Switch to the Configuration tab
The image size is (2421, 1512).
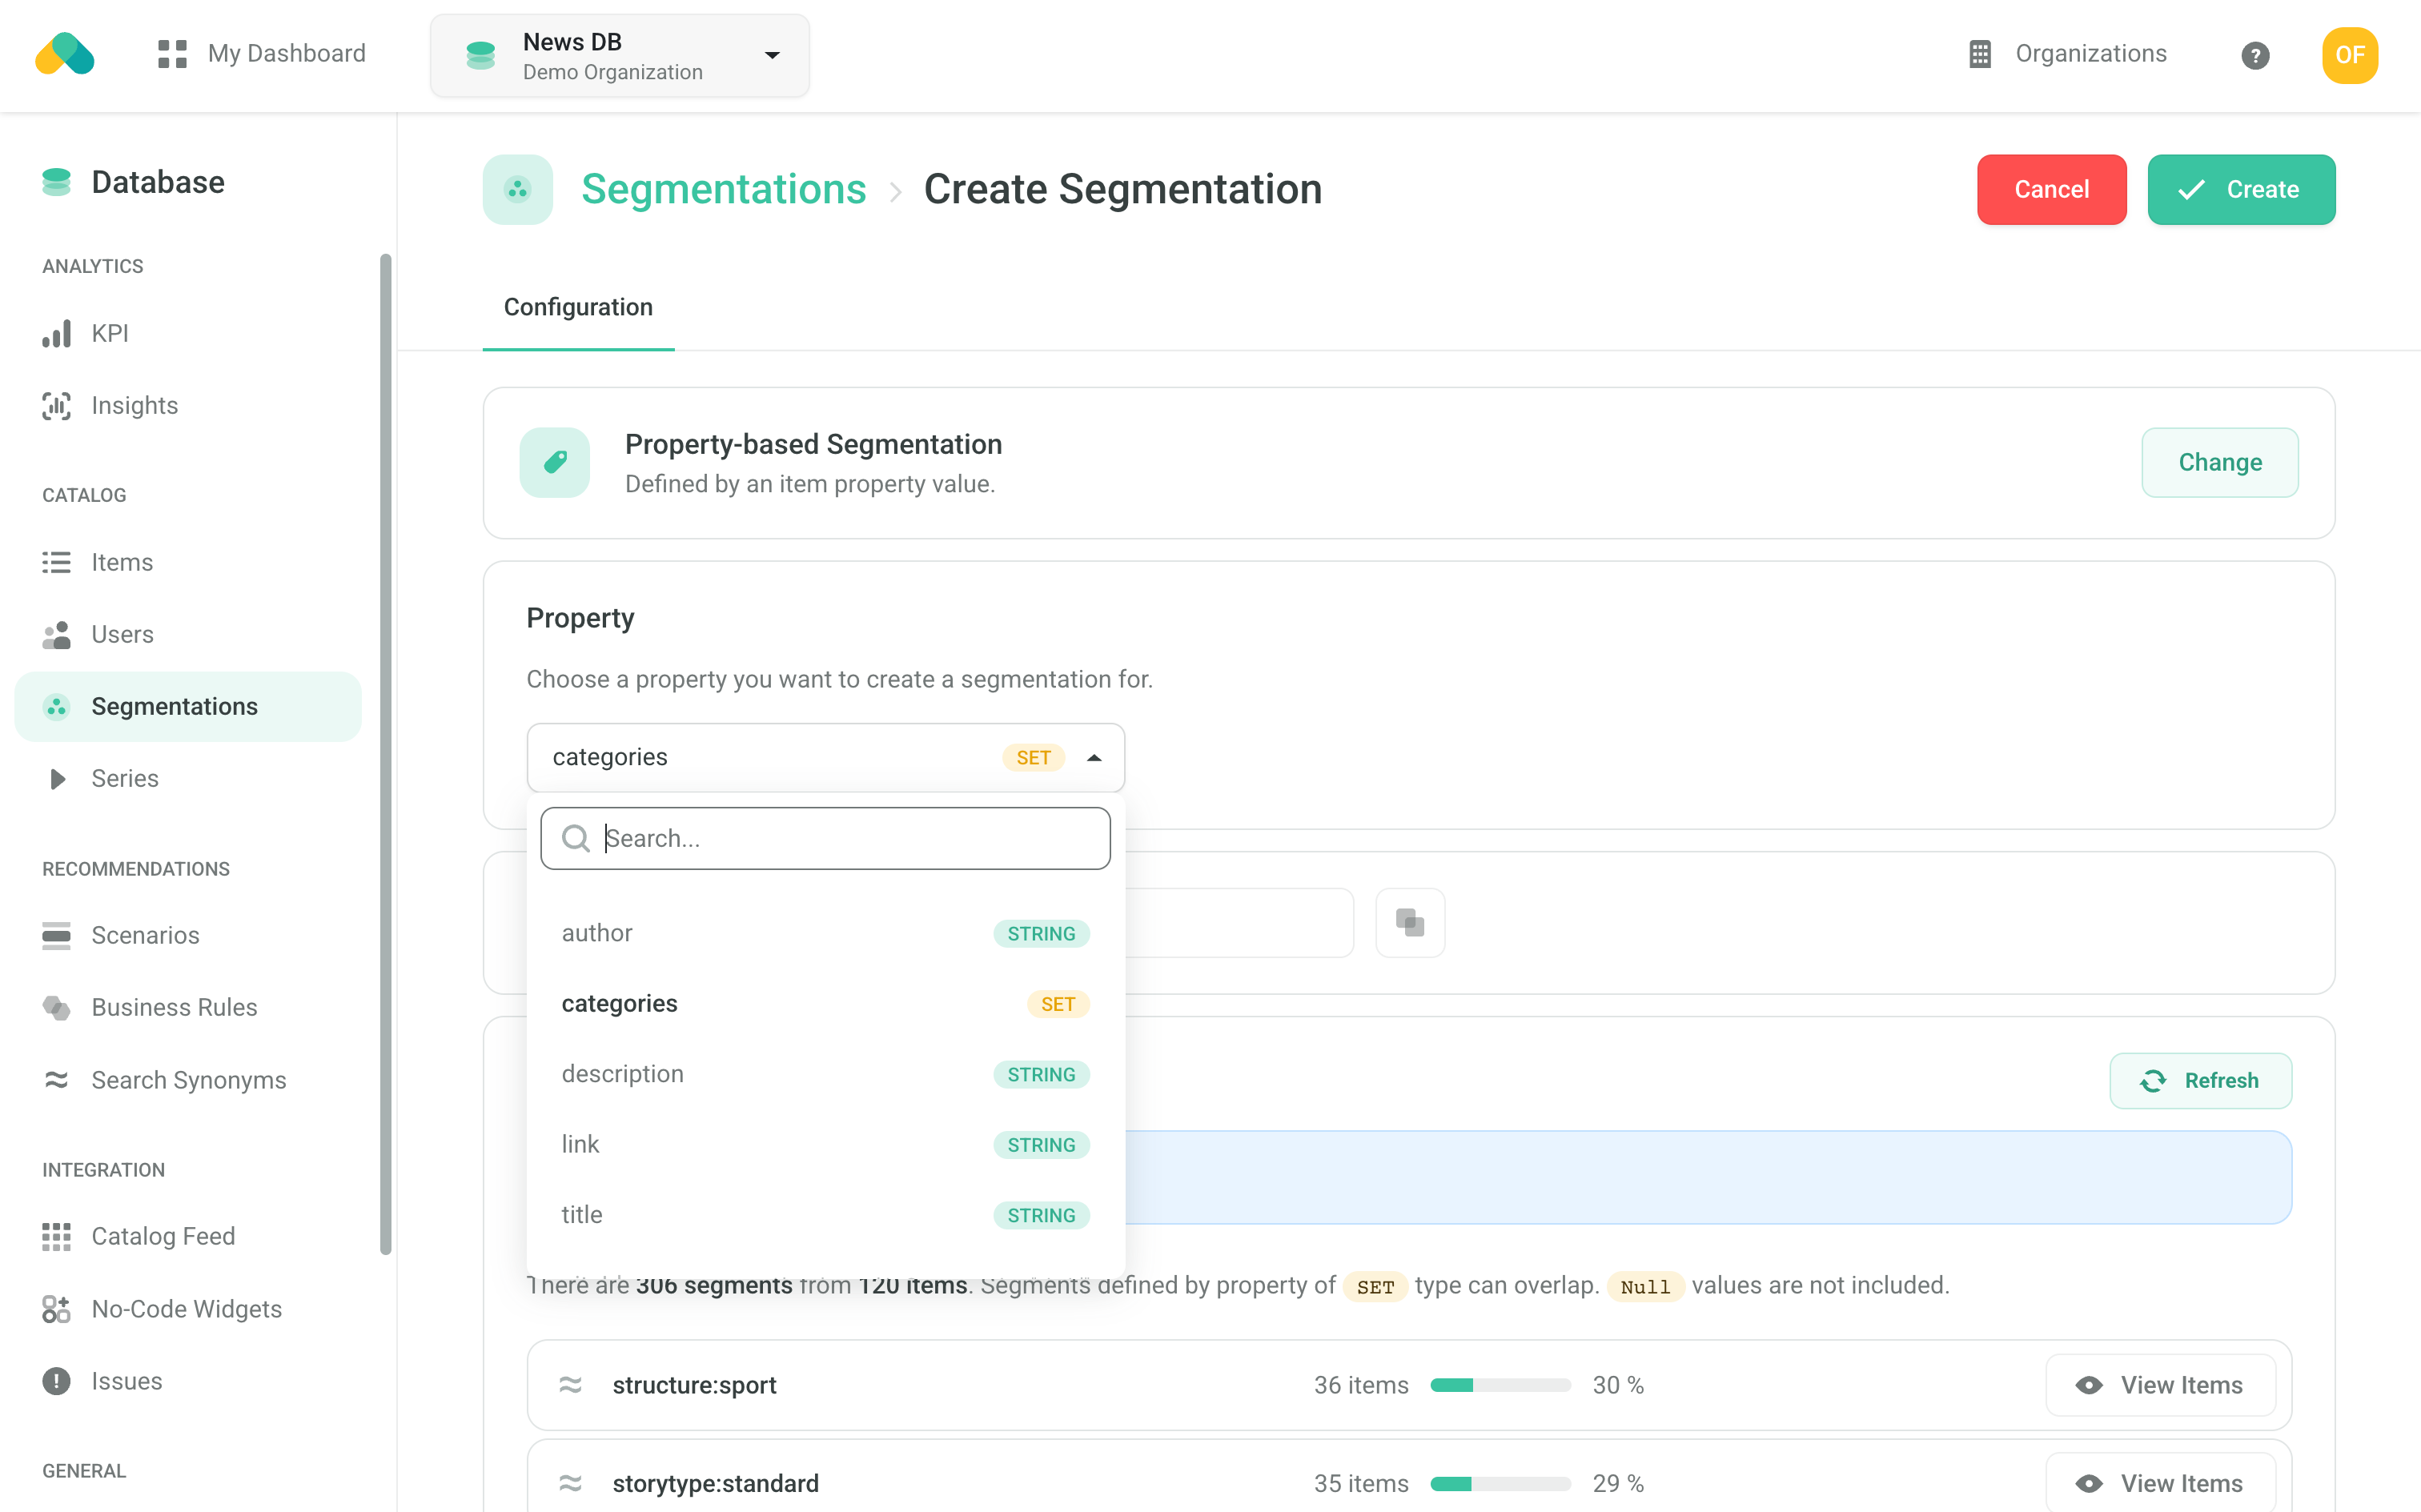578,307
